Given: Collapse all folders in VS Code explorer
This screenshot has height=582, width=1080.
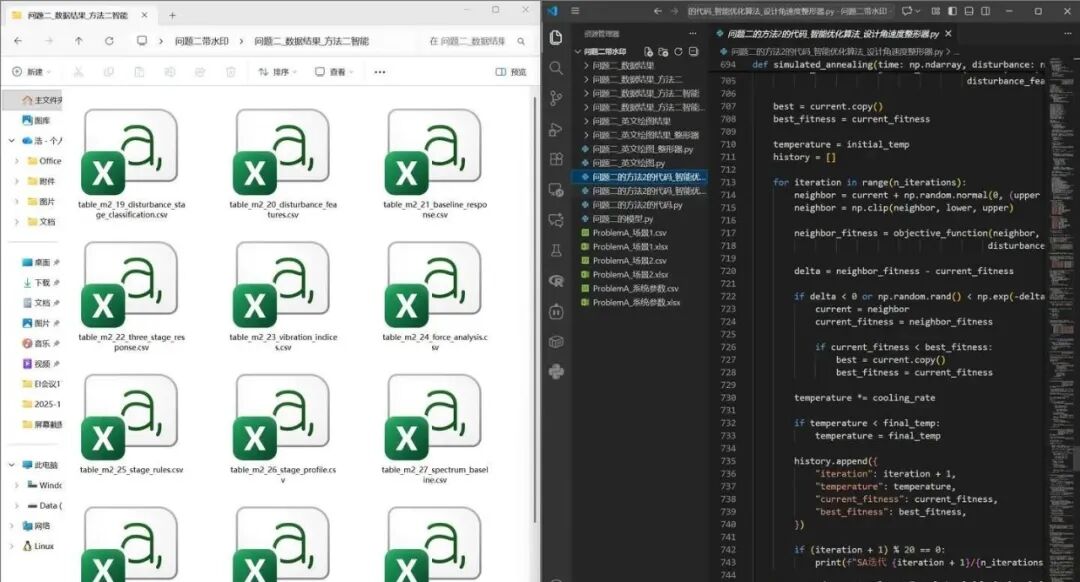Looking at the screenshot, I should [x=694, y=52].
